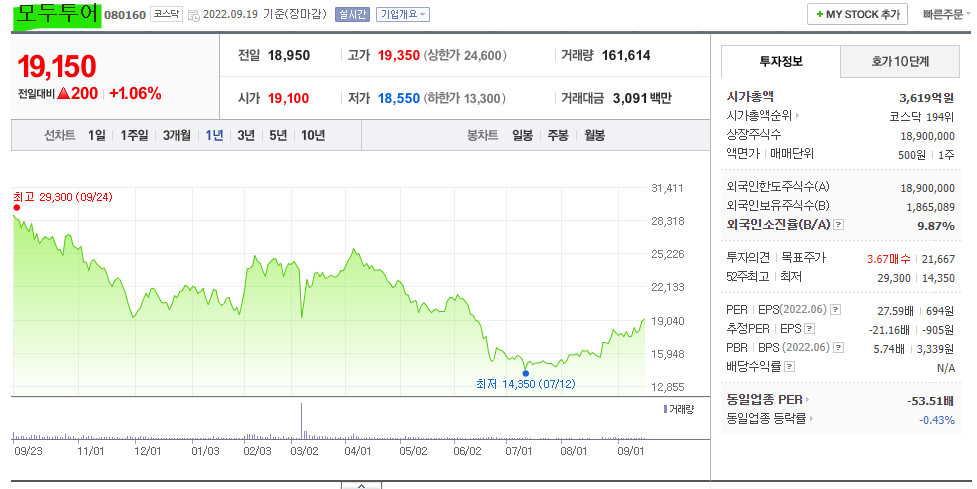Screen dimensions: 977x489
Task: Switch to the 투자정보 tab
Action: pos(781,61)
